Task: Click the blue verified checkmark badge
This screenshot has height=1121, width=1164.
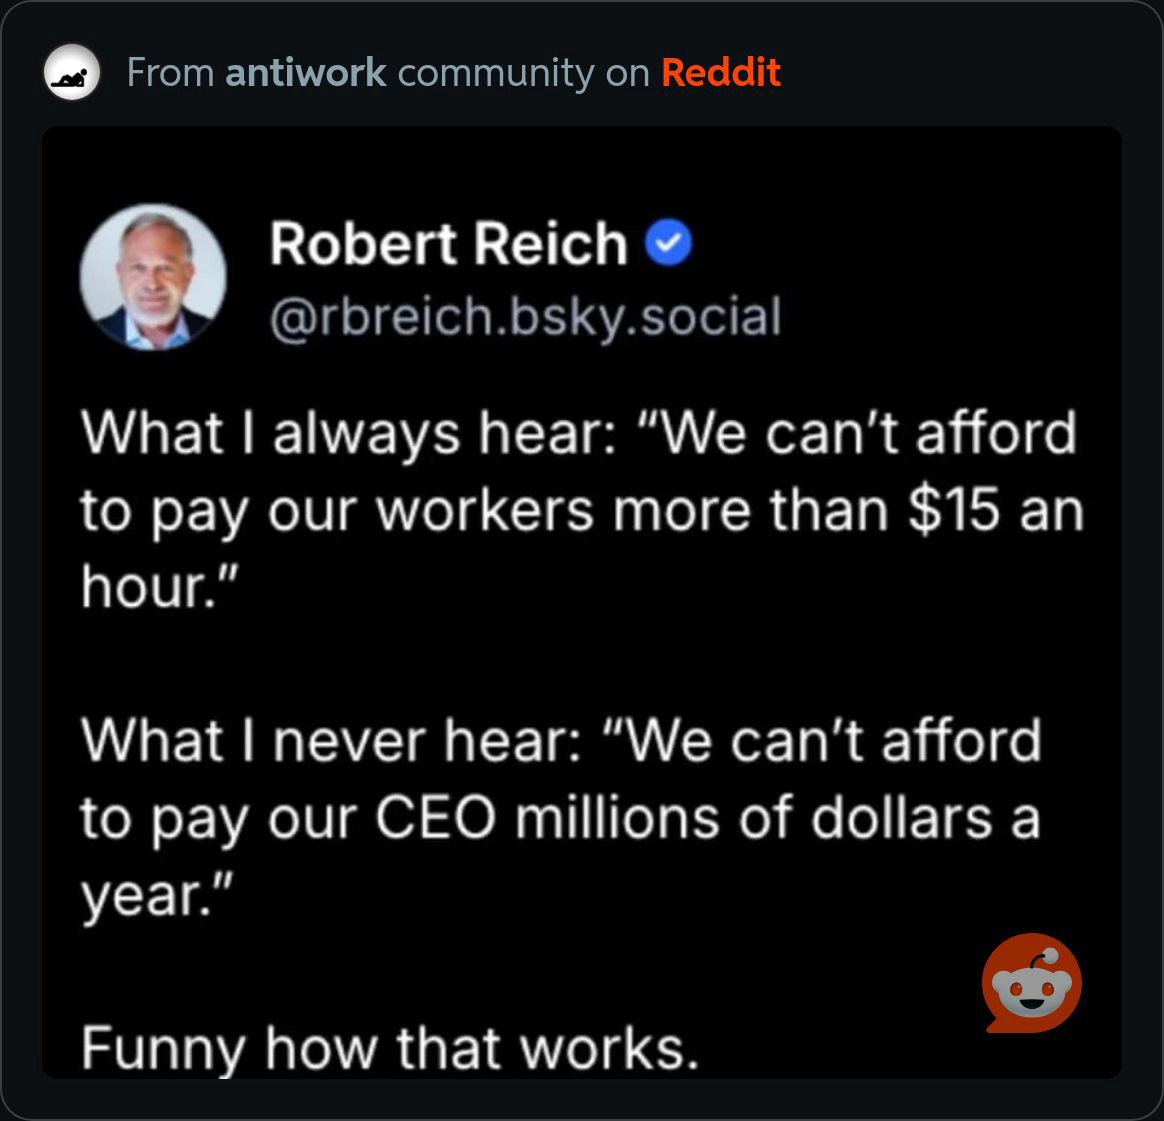Action: click(x=668, y=243)
